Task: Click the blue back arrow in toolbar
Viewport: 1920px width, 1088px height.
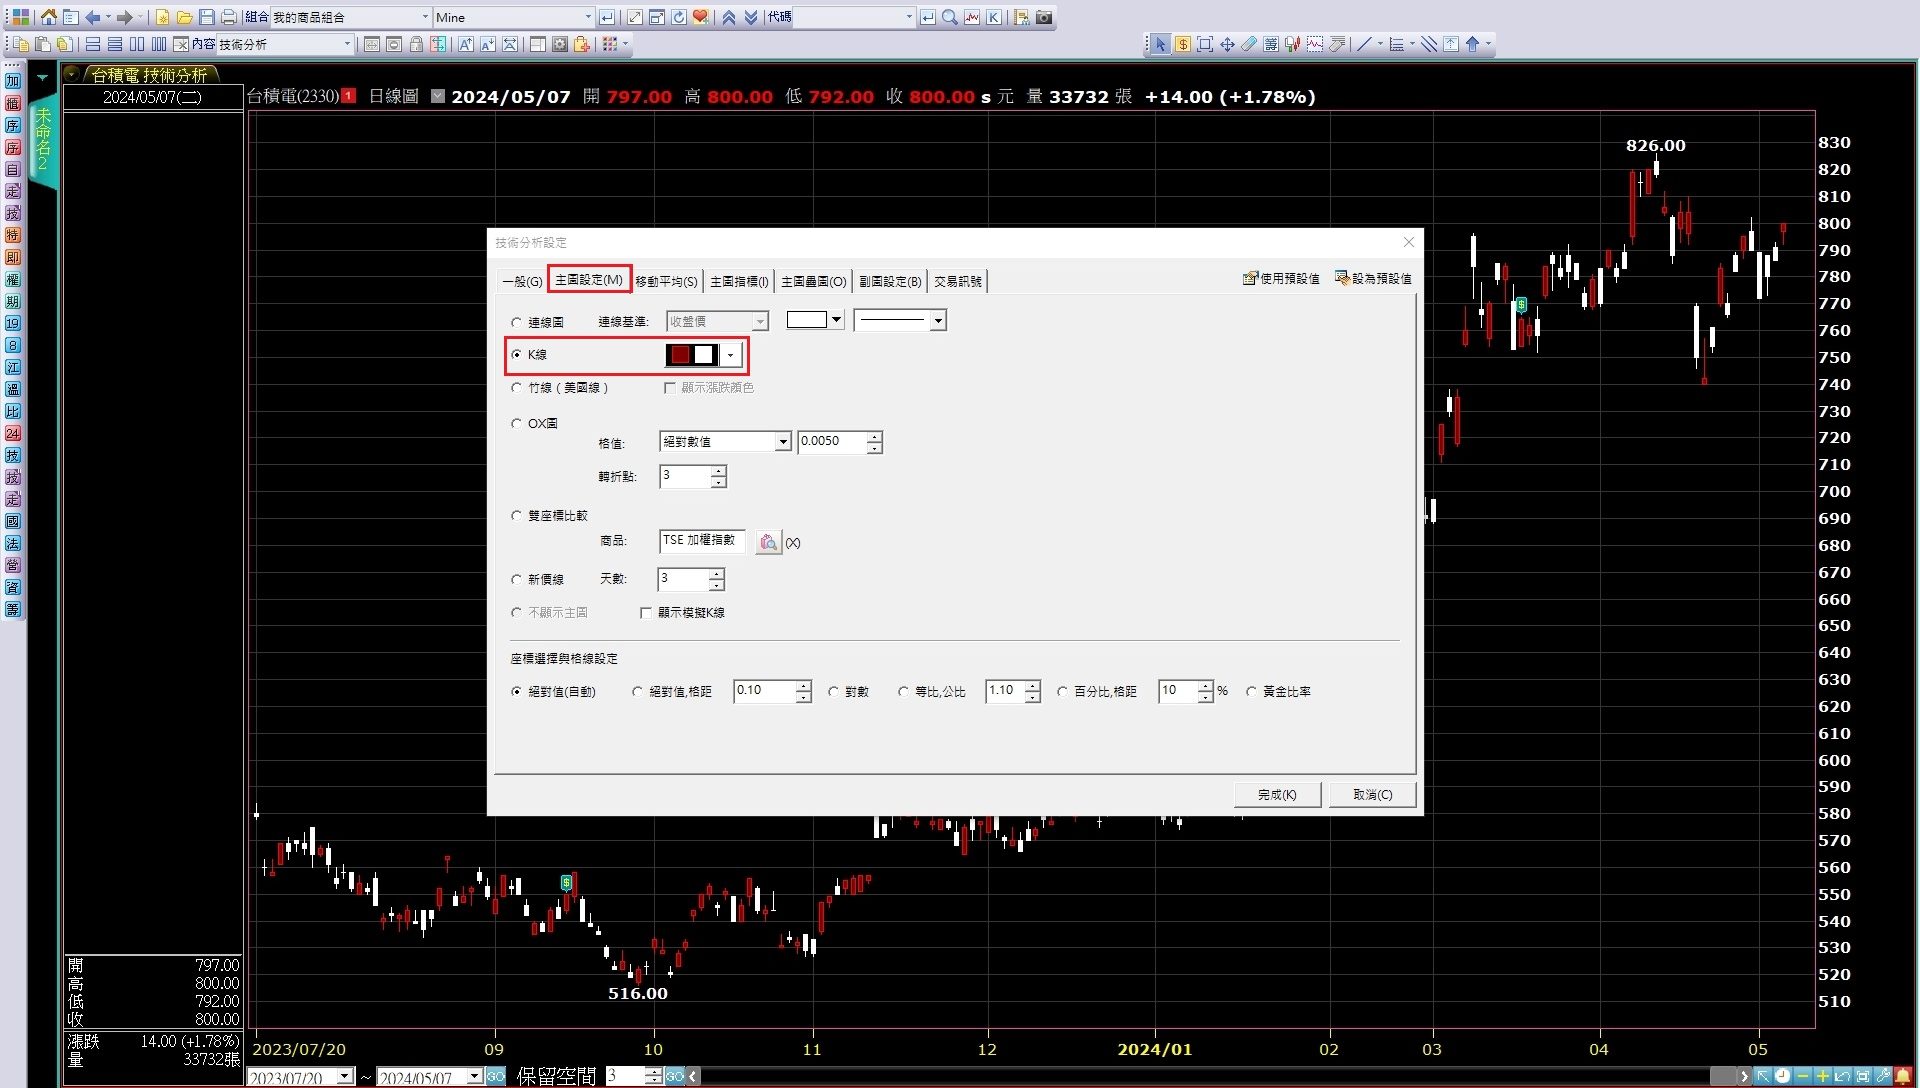Action: (93, 17)
